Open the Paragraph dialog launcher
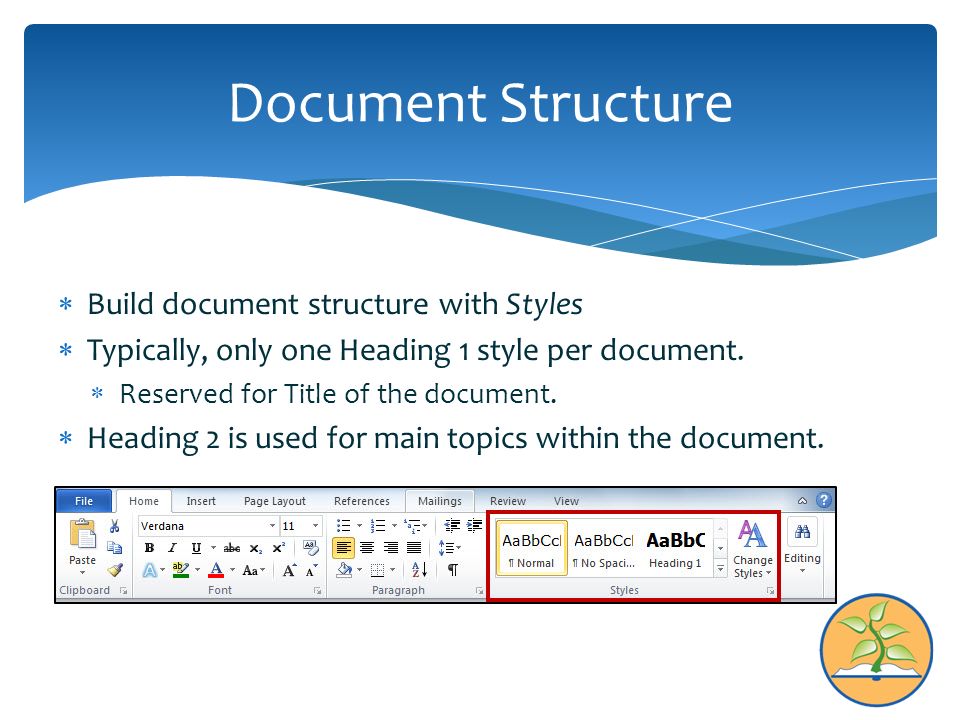 click(479, 591)
